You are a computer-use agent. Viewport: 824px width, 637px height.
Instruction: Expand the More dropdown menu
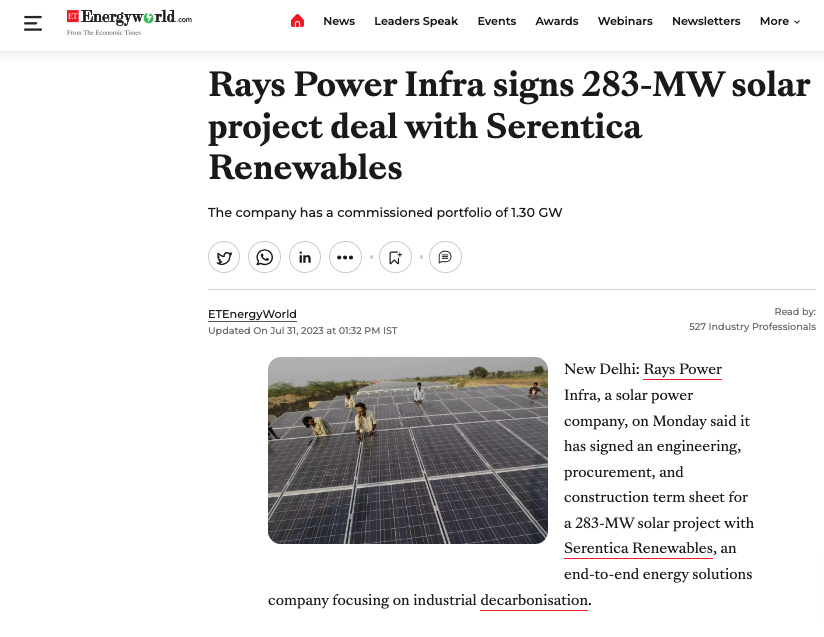[779, 22]
